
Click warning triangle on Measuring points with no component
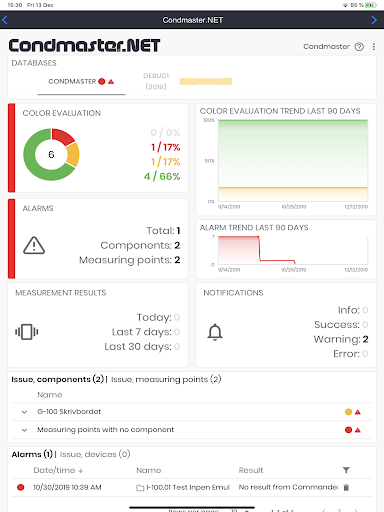358,430
